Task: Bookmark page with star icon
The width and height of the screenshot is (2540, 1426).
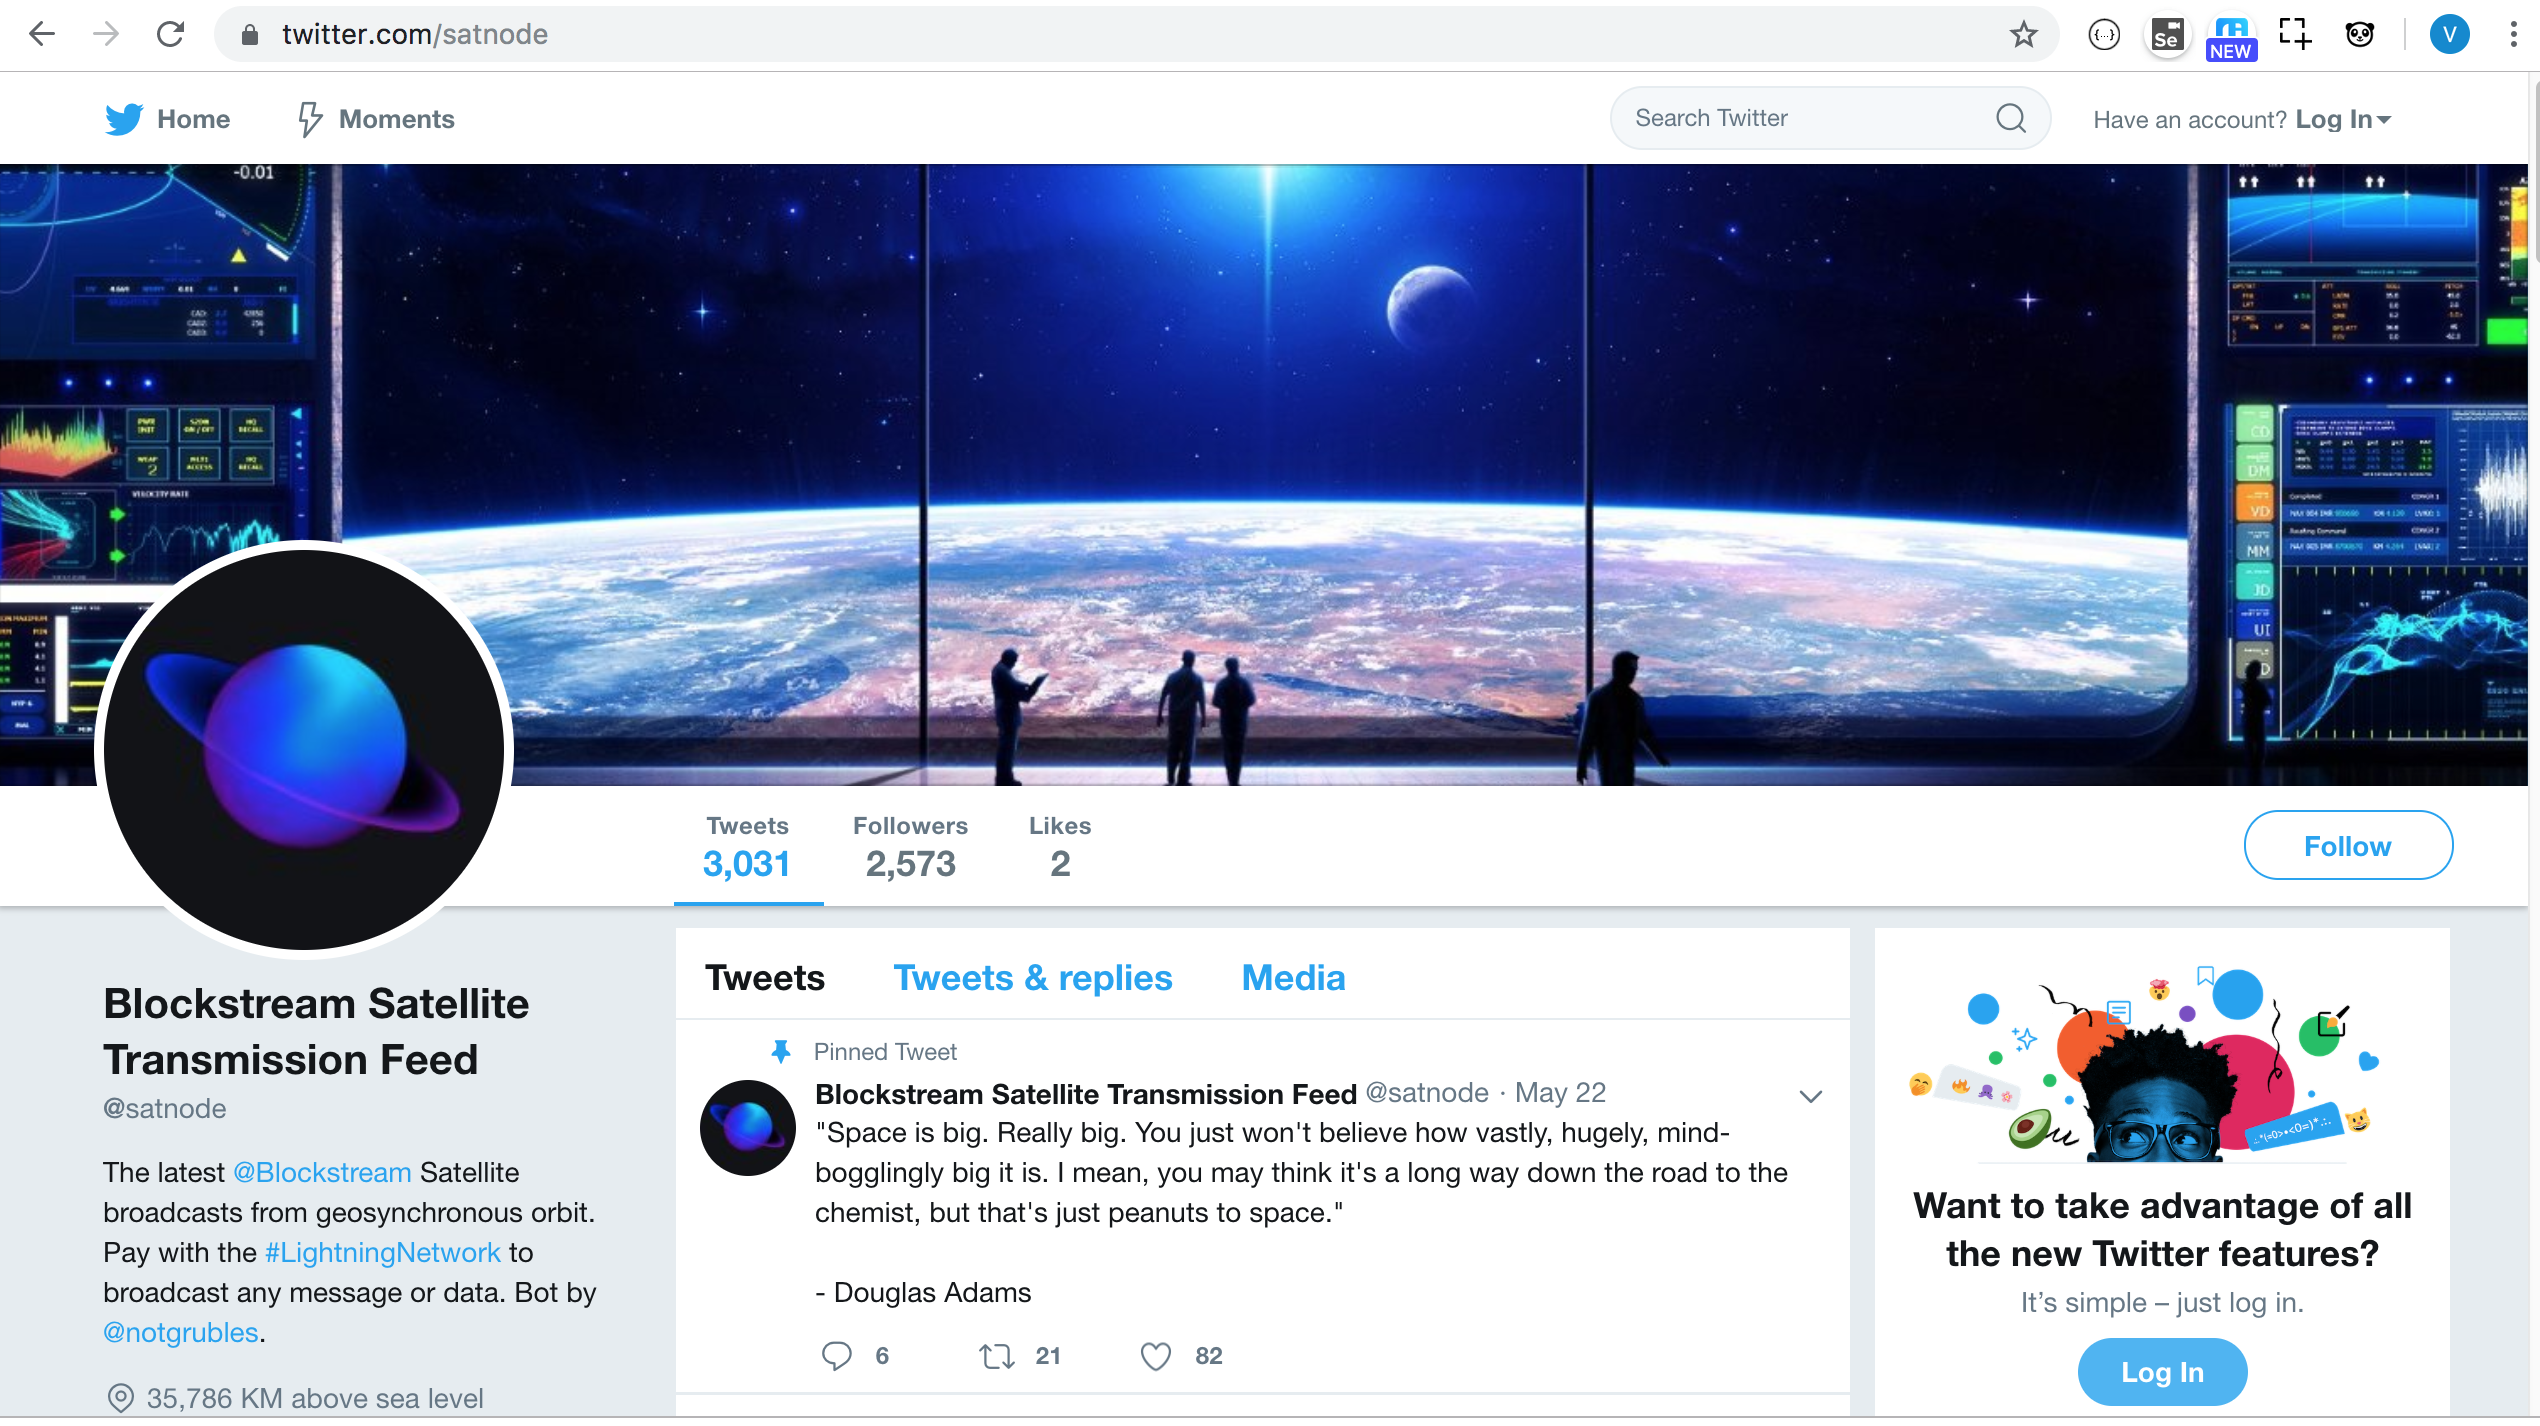Action: (2023, 35)
